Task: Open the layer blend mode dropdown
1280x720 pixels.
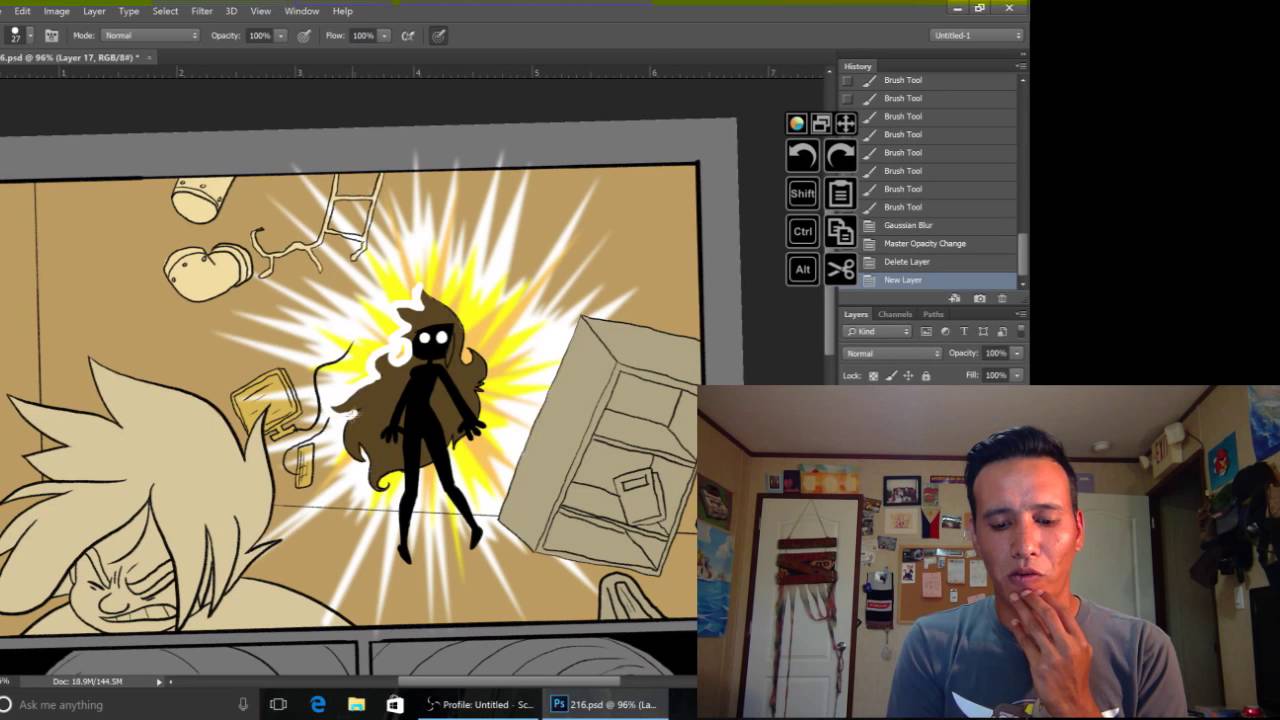Action: [x=893, y=353]
